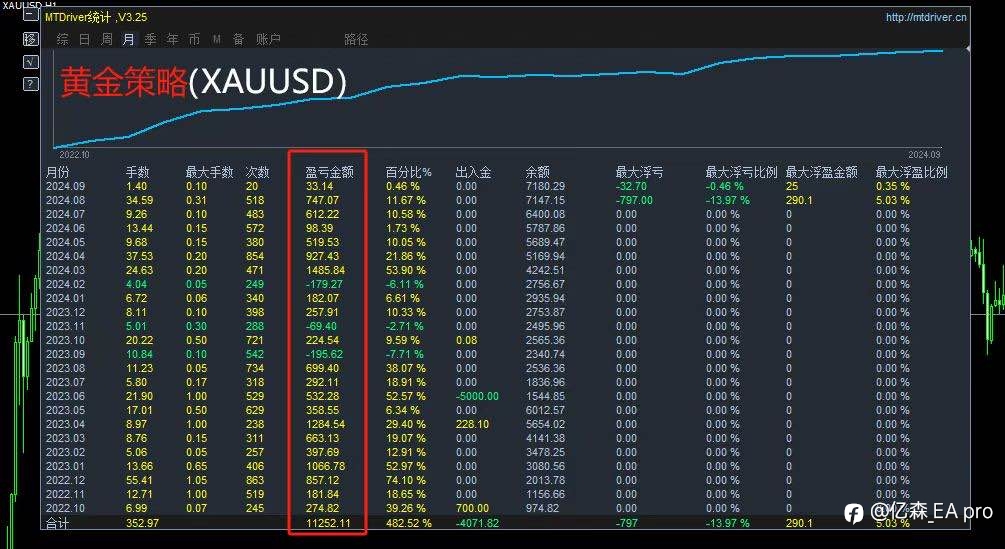Click the chart start date 2022.10

74,154
